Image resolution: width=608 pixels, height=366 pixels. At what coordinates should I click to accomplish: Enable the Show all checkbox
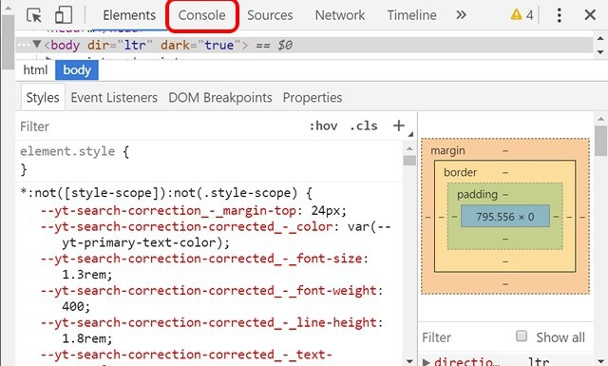(x=522, y=336)
